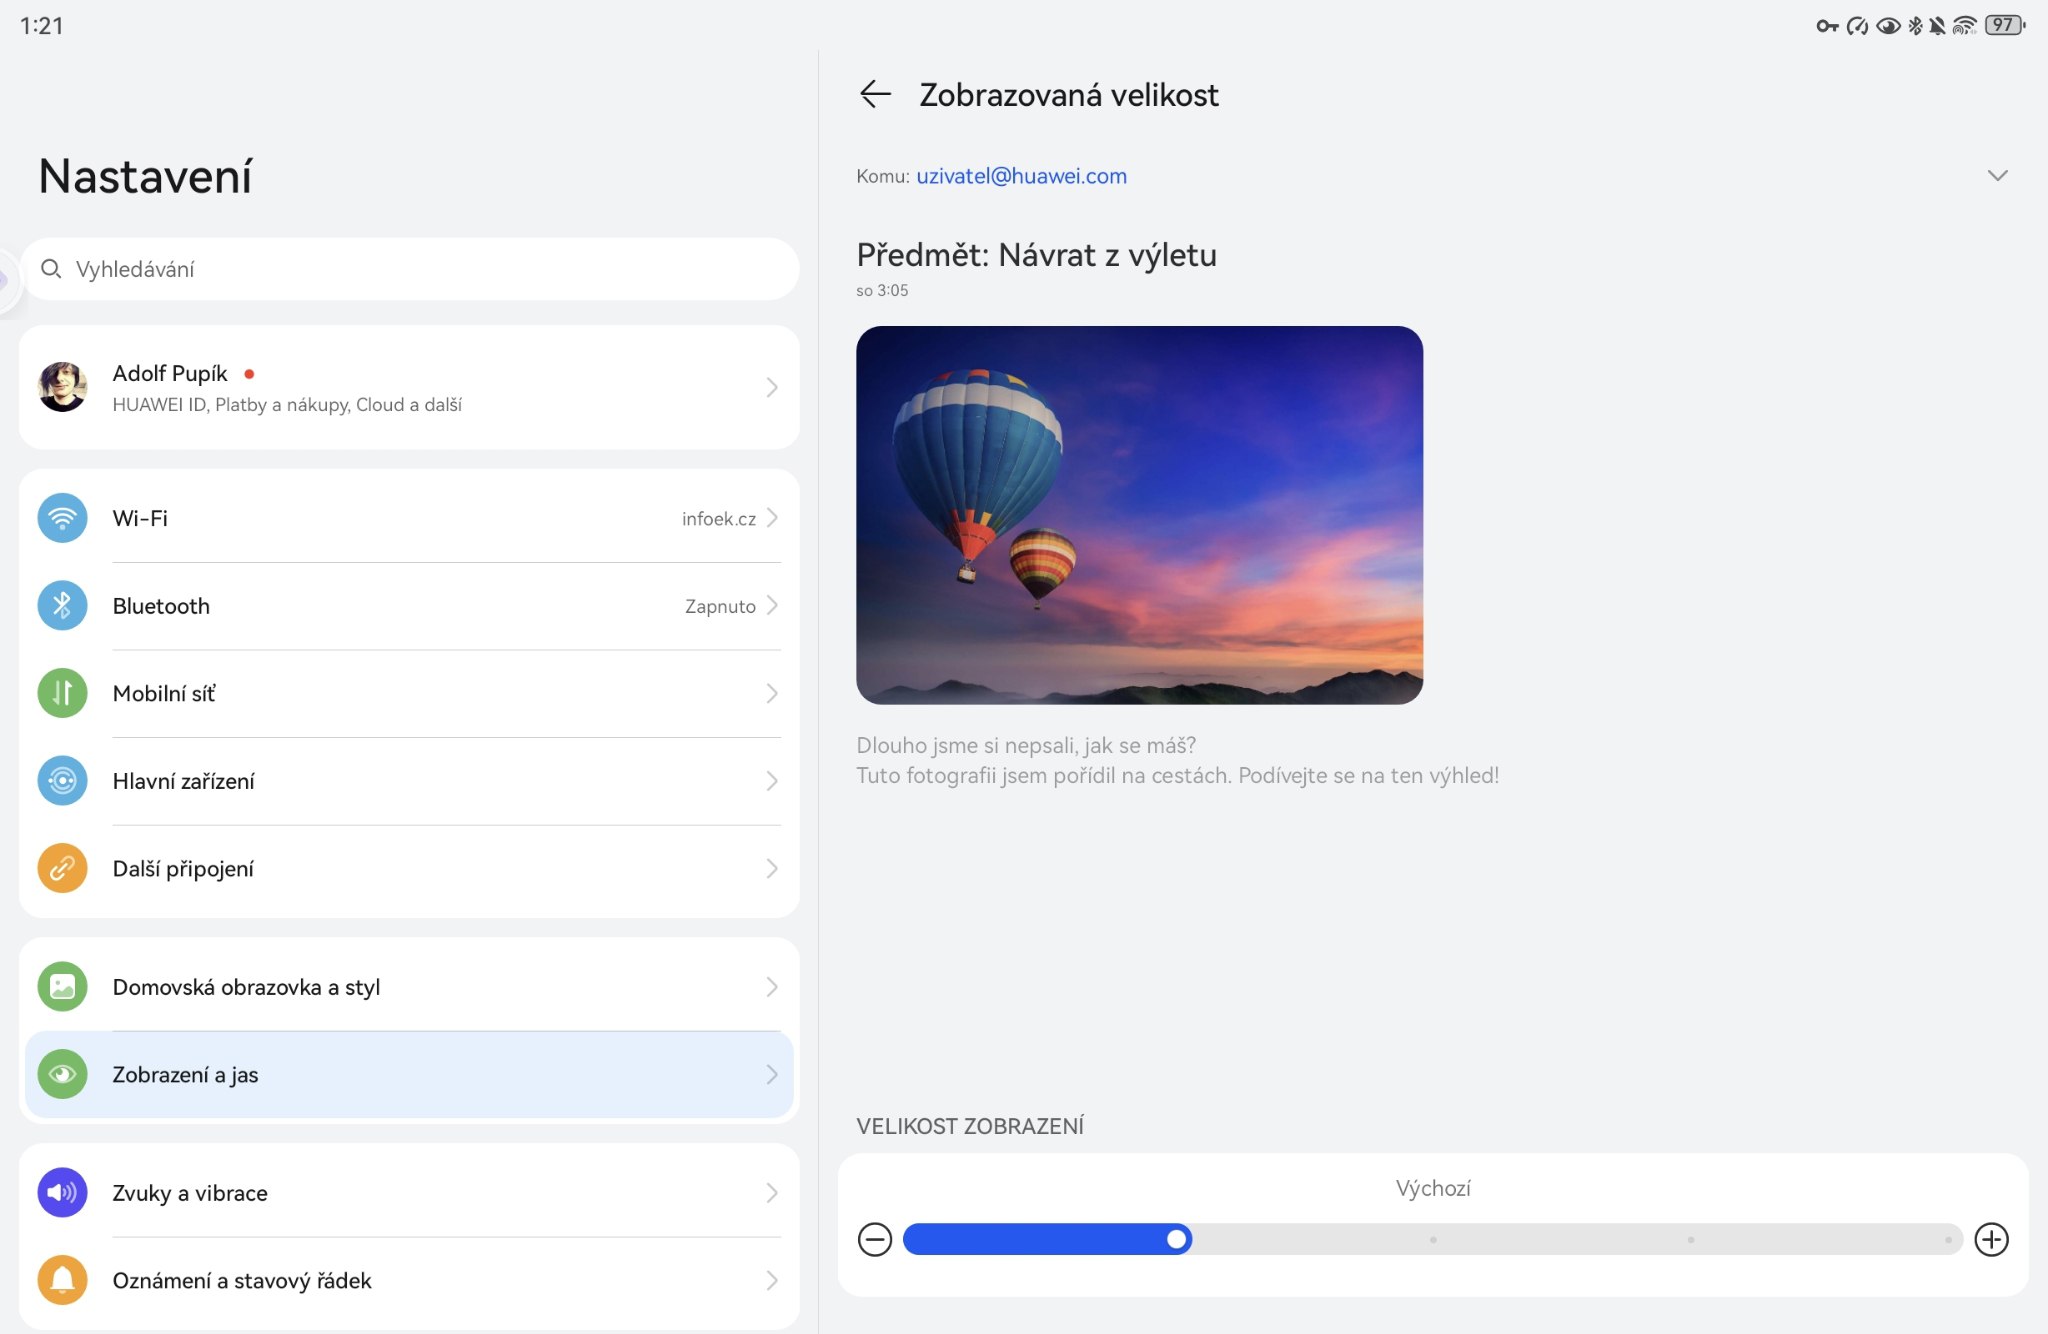Click the Vyhledávání search field
Image resolution: width=2048 pixels, height=1334 pixels.
410,269
